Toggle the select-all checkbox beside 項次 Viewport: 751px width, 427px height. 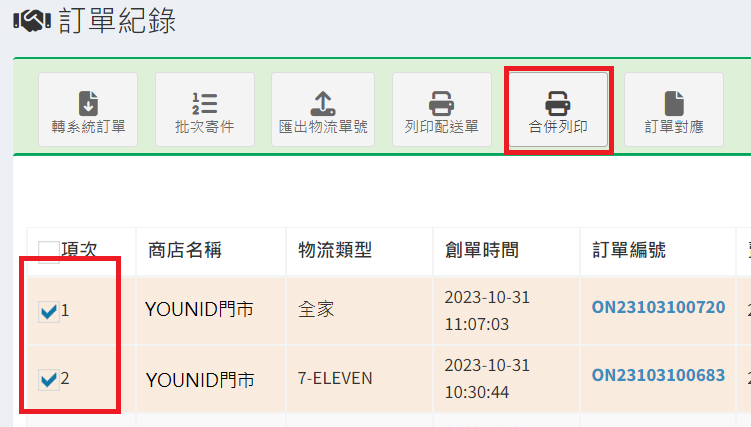(48, 251)
